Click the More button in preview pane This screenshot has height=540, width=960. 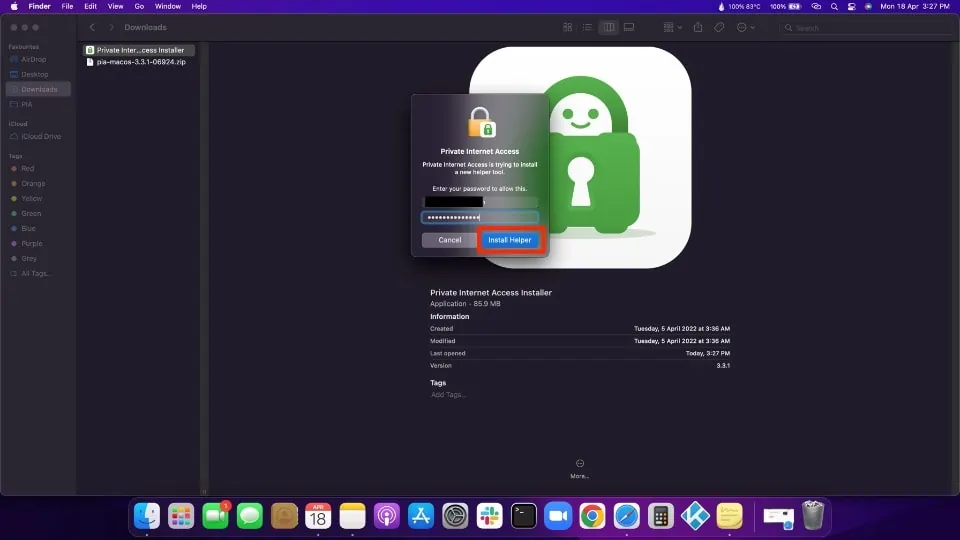point(579,468)
